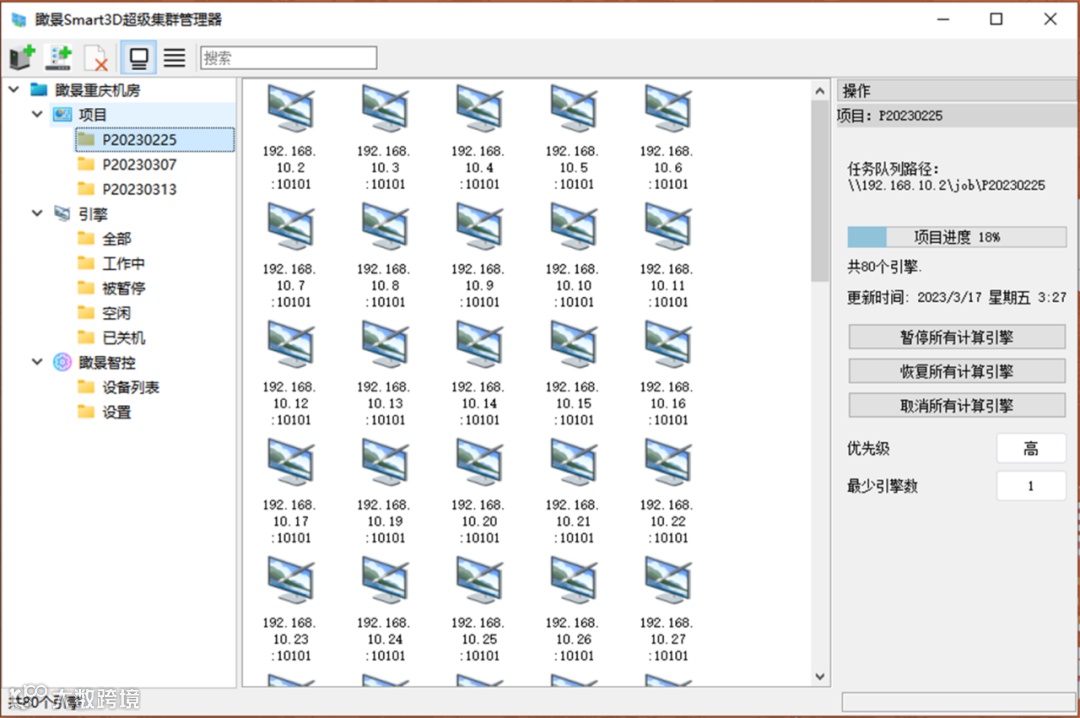This screenshot has height=718, width=1080.
Task: Click the 更新时间 2023/3/17 text
Action: click(957, 298)
